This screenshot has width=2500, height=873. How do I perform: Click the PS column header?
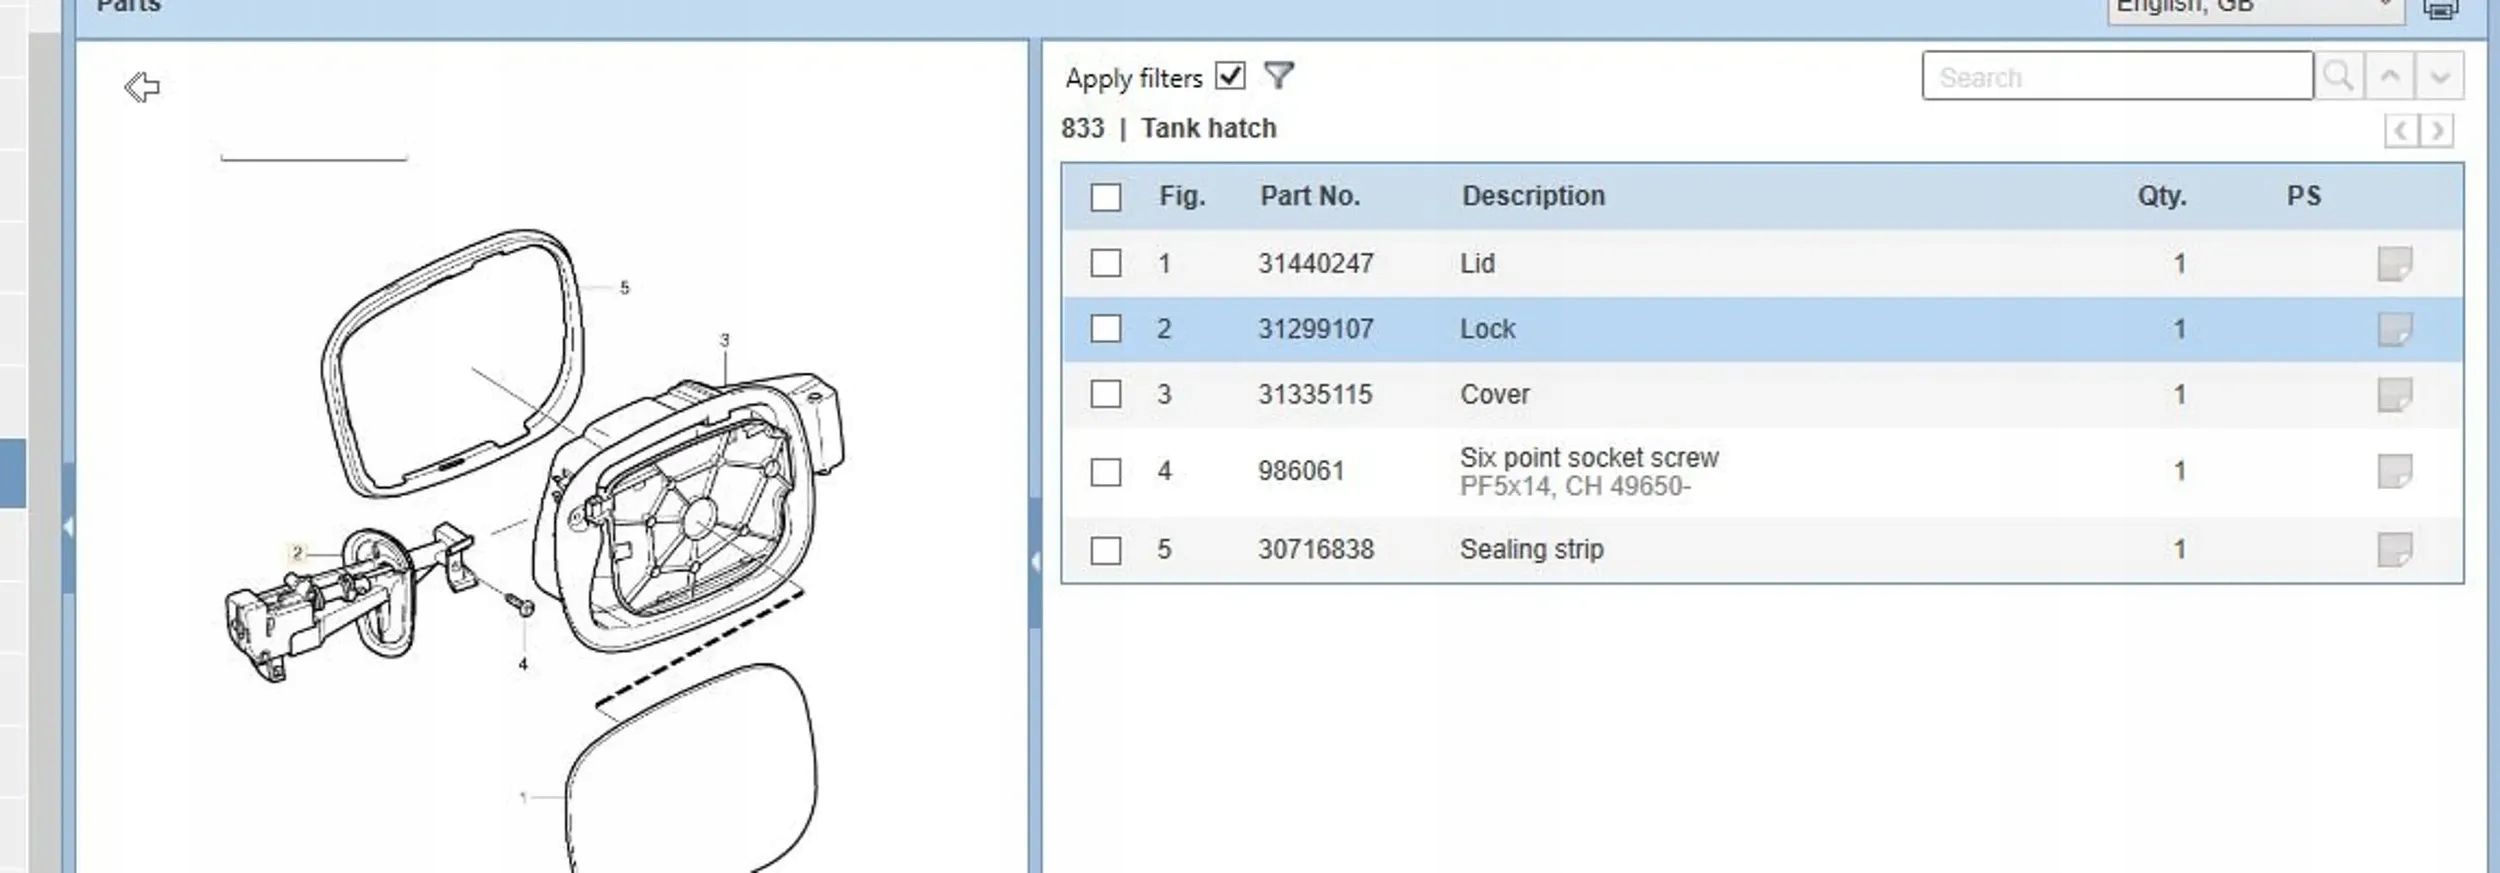[2304, 196]
